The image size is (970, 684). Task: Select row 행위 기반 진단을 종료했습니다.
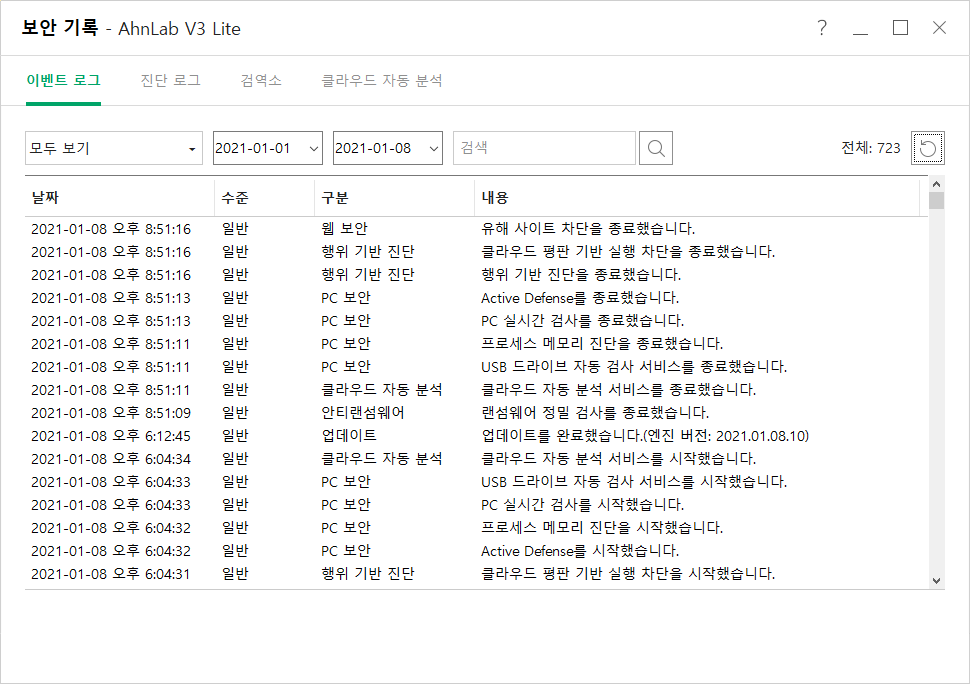point(476,275)
